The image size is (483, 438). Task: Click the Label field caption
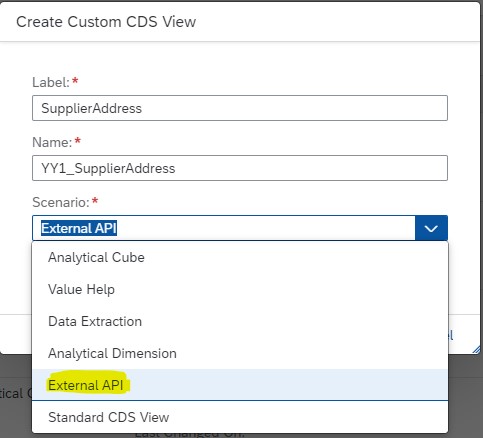tap(51, 82)
